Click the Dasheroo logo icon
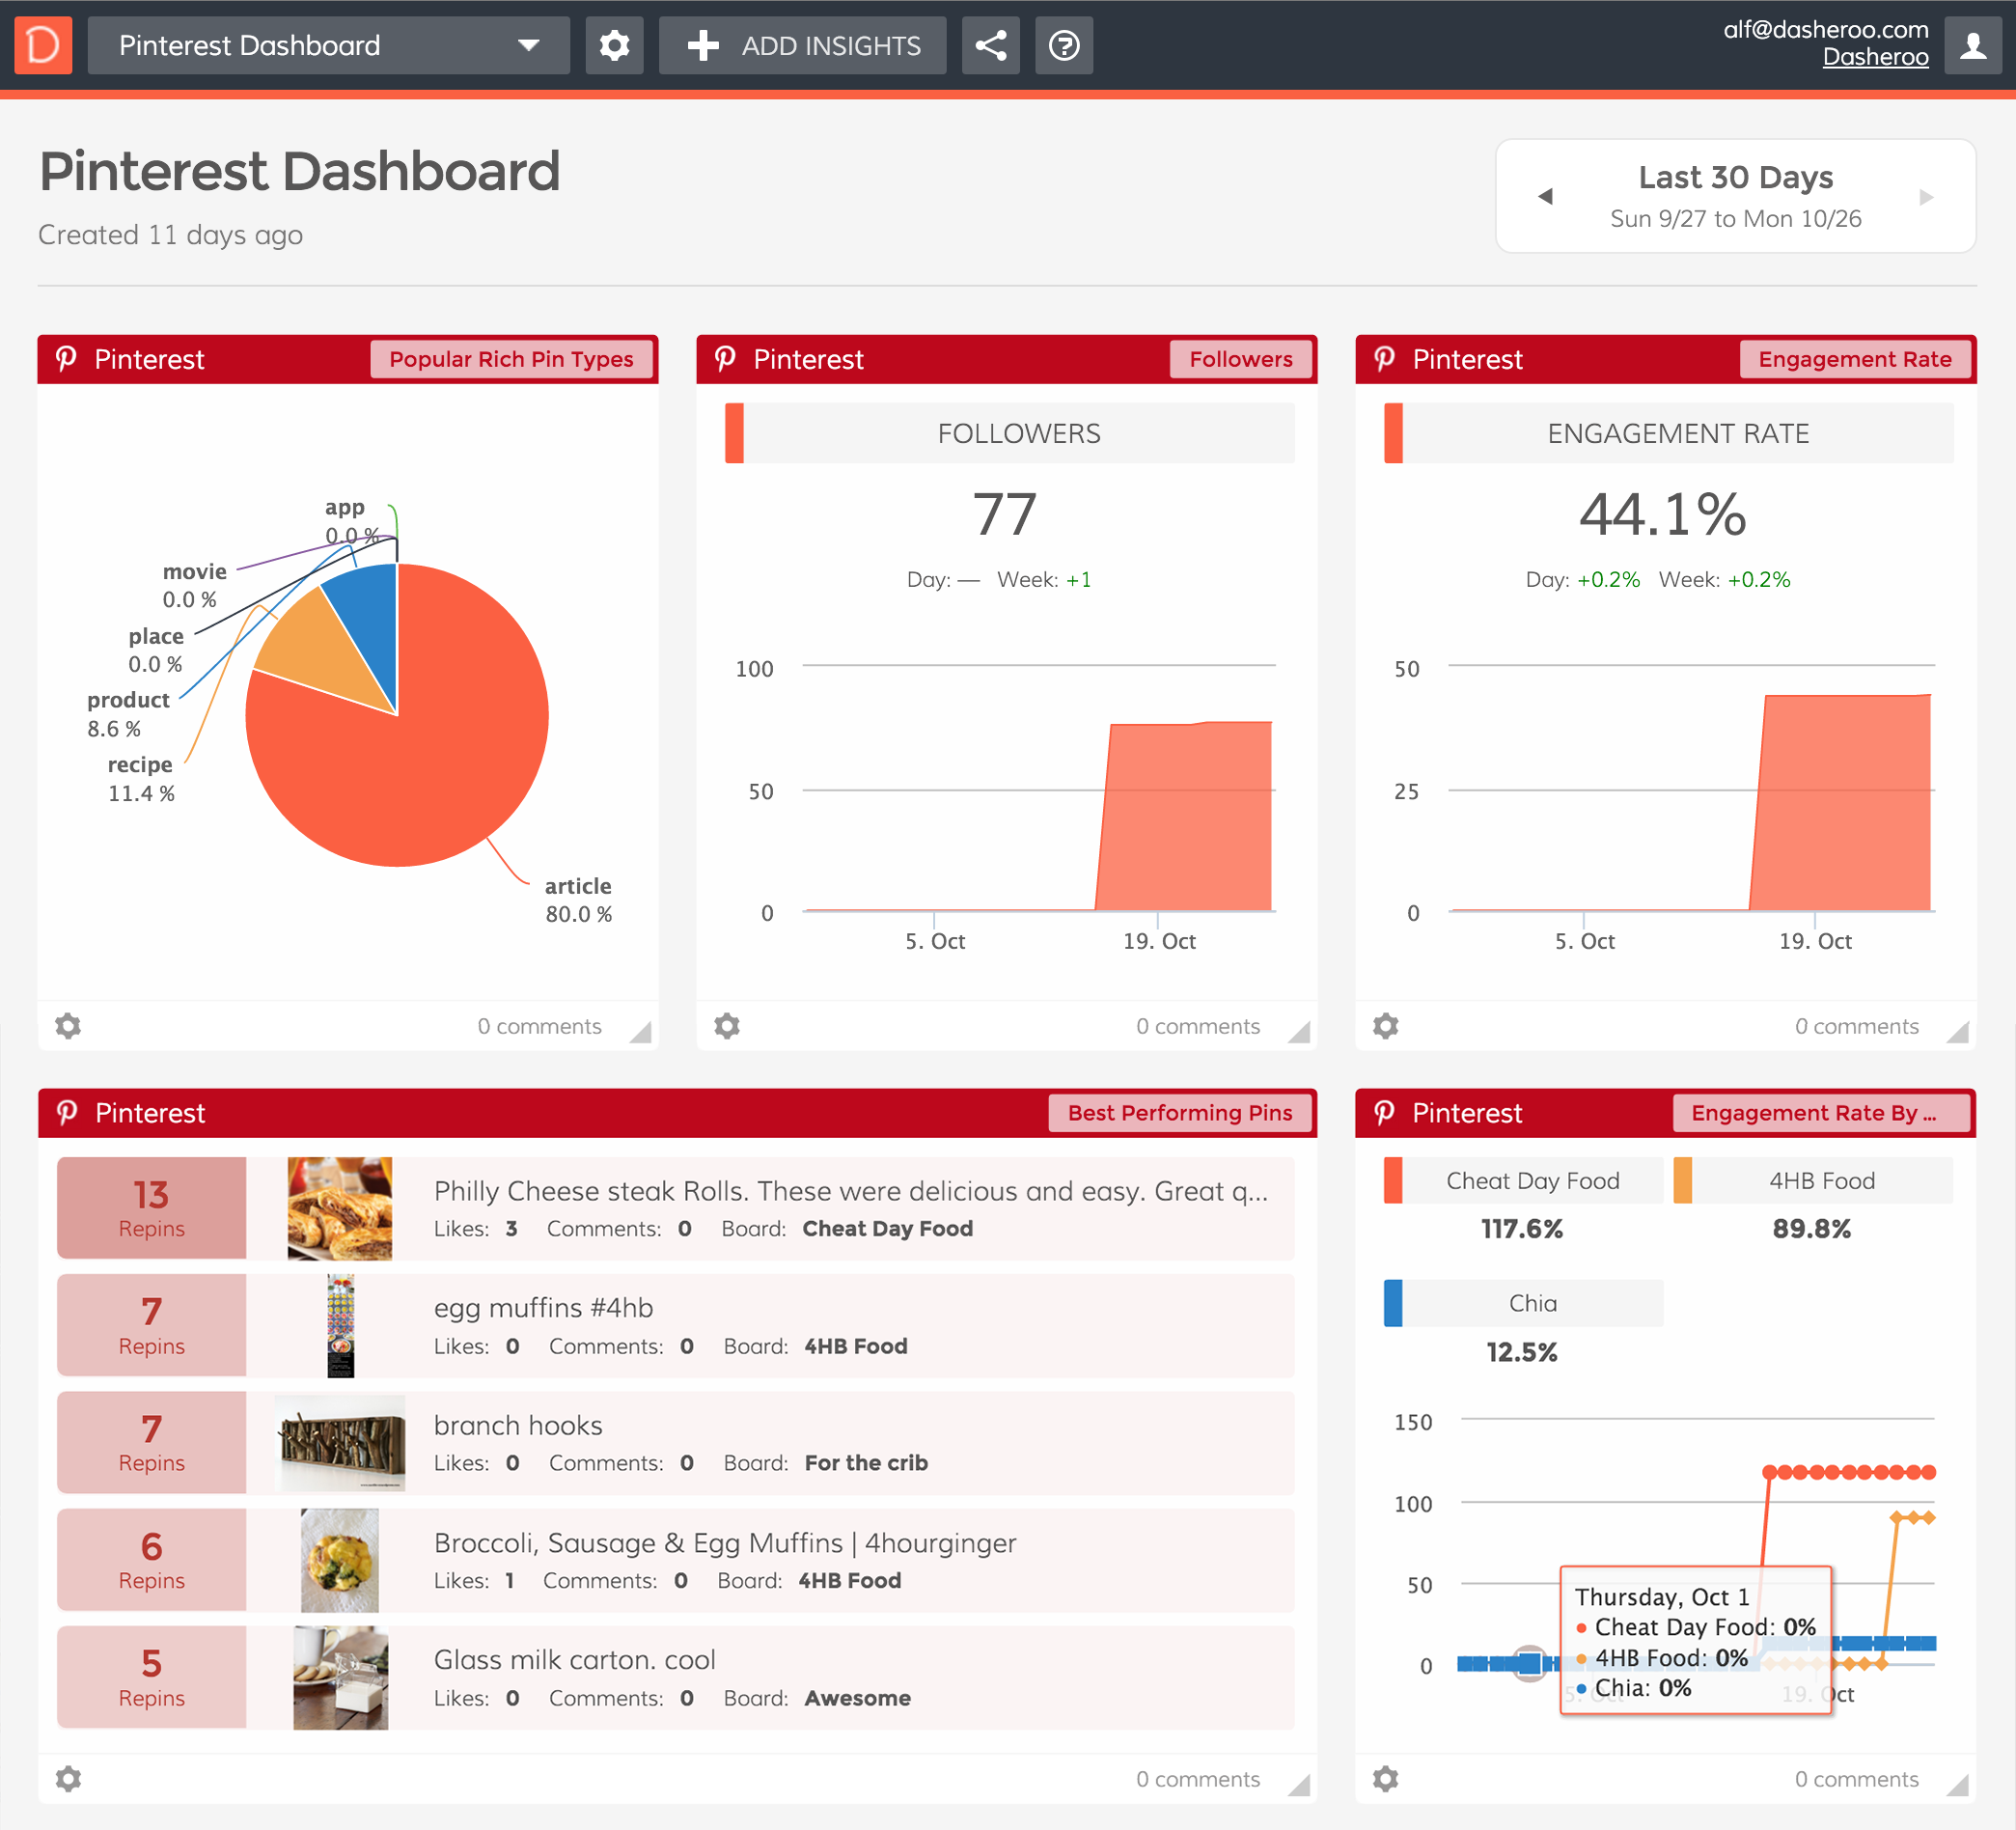Viewport: 2016px width, 1830px height. tap(43, 45)
